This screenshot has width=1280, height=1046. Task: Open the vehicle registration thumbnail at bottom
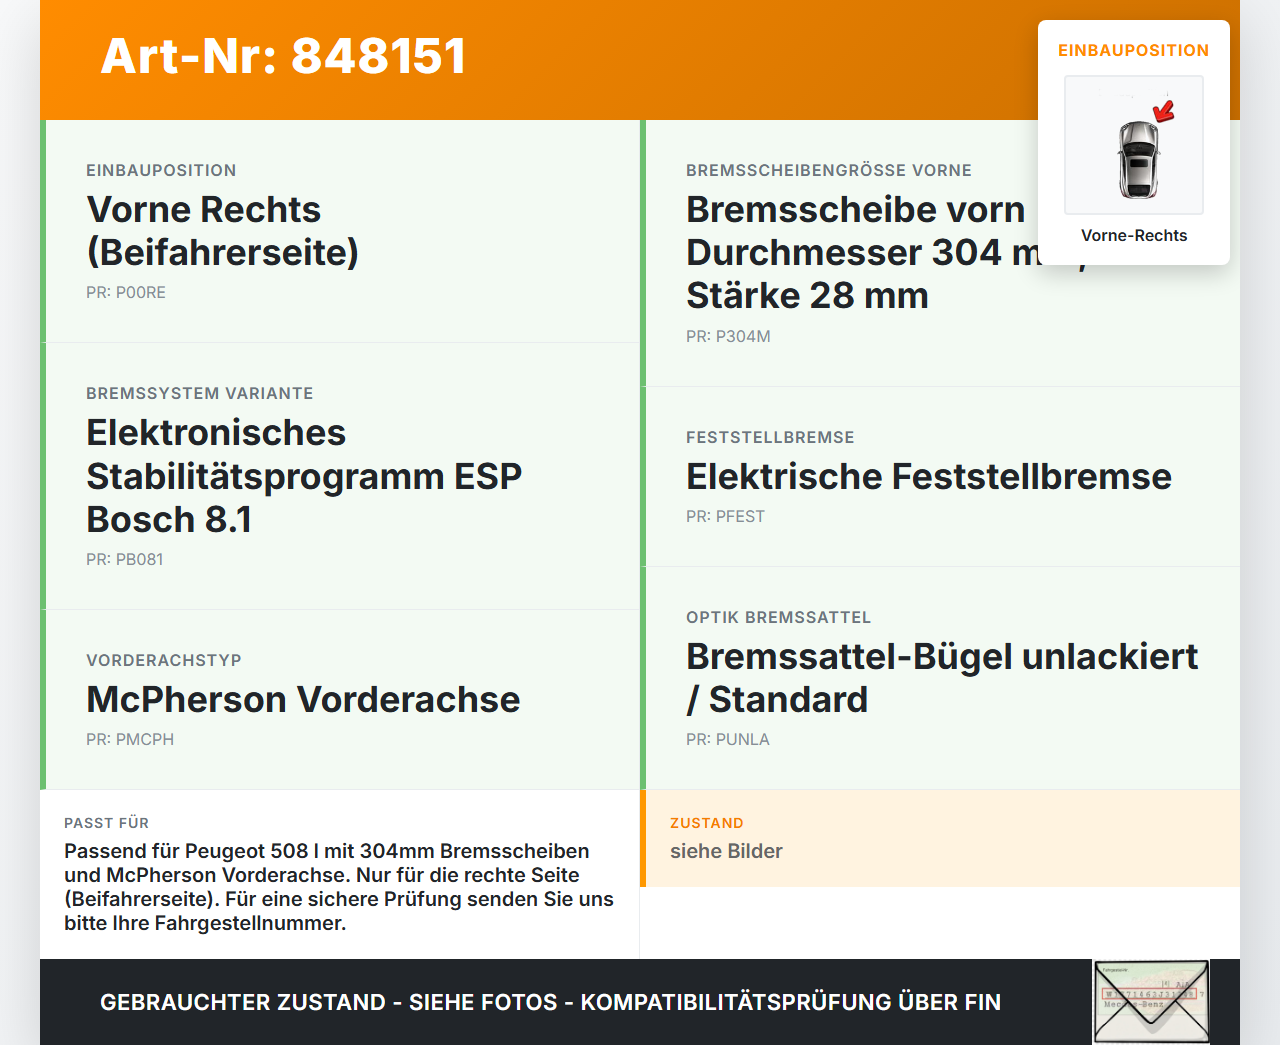coord(1152,1002)
